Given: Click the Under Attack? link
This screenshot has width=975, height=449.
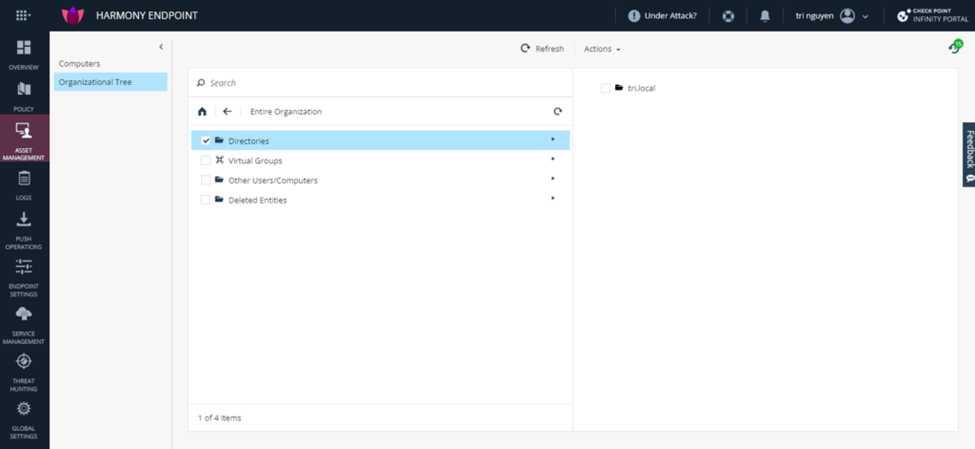Looking at the screenshot, I should coord(670,16).
